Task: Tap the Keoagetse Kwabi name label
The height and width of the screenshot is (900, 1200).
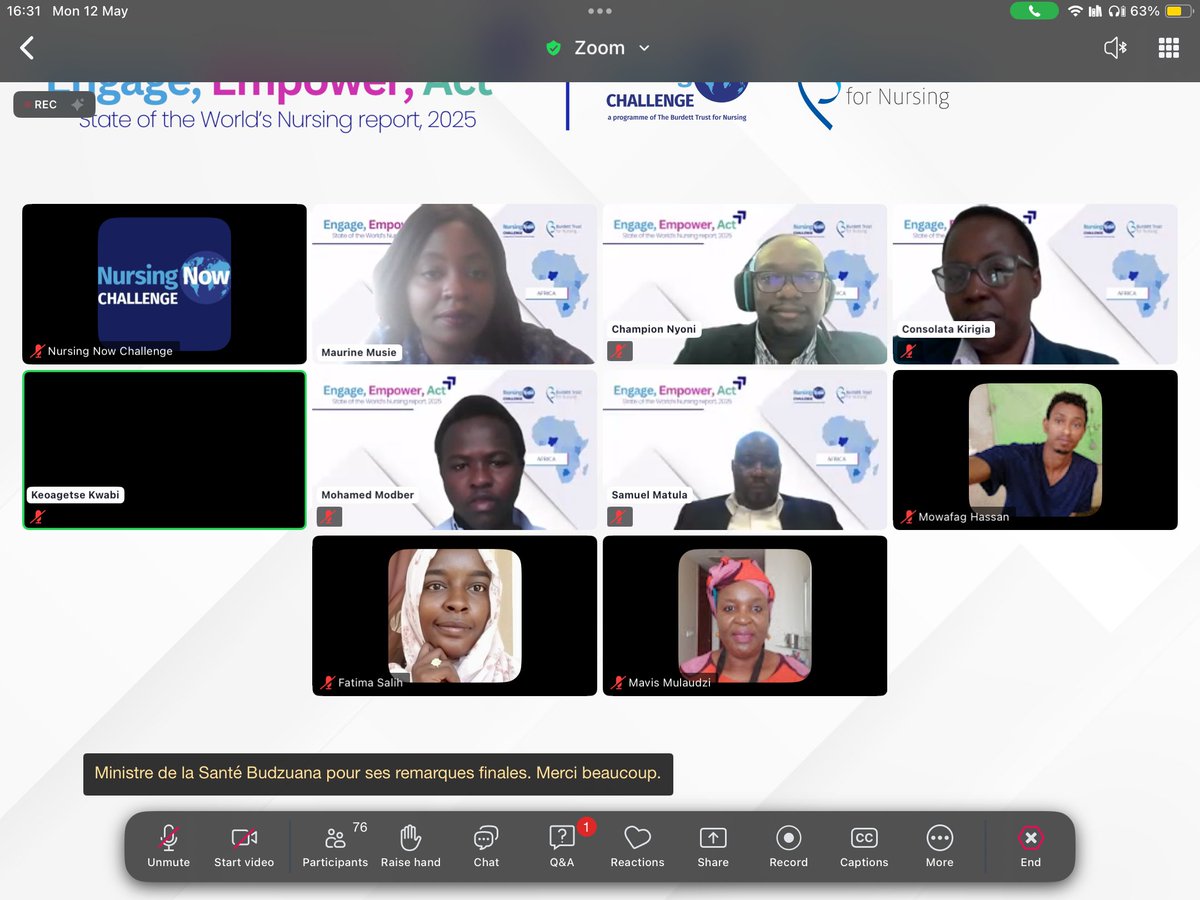Action: (x=76, y=495)
